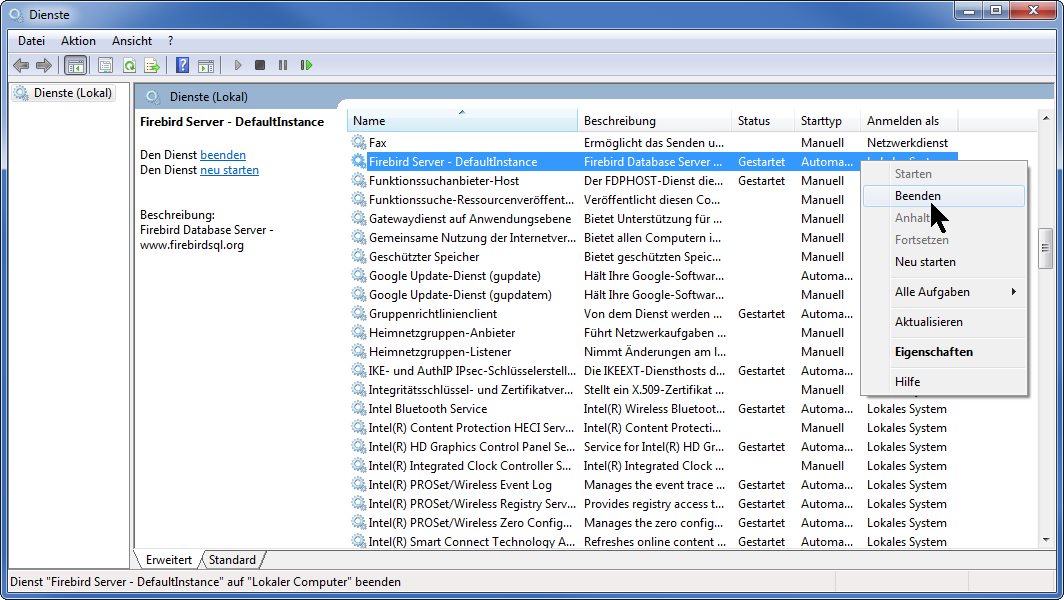Choose Beenden in the context menu
1064x600 pixels.
point(943,195)
